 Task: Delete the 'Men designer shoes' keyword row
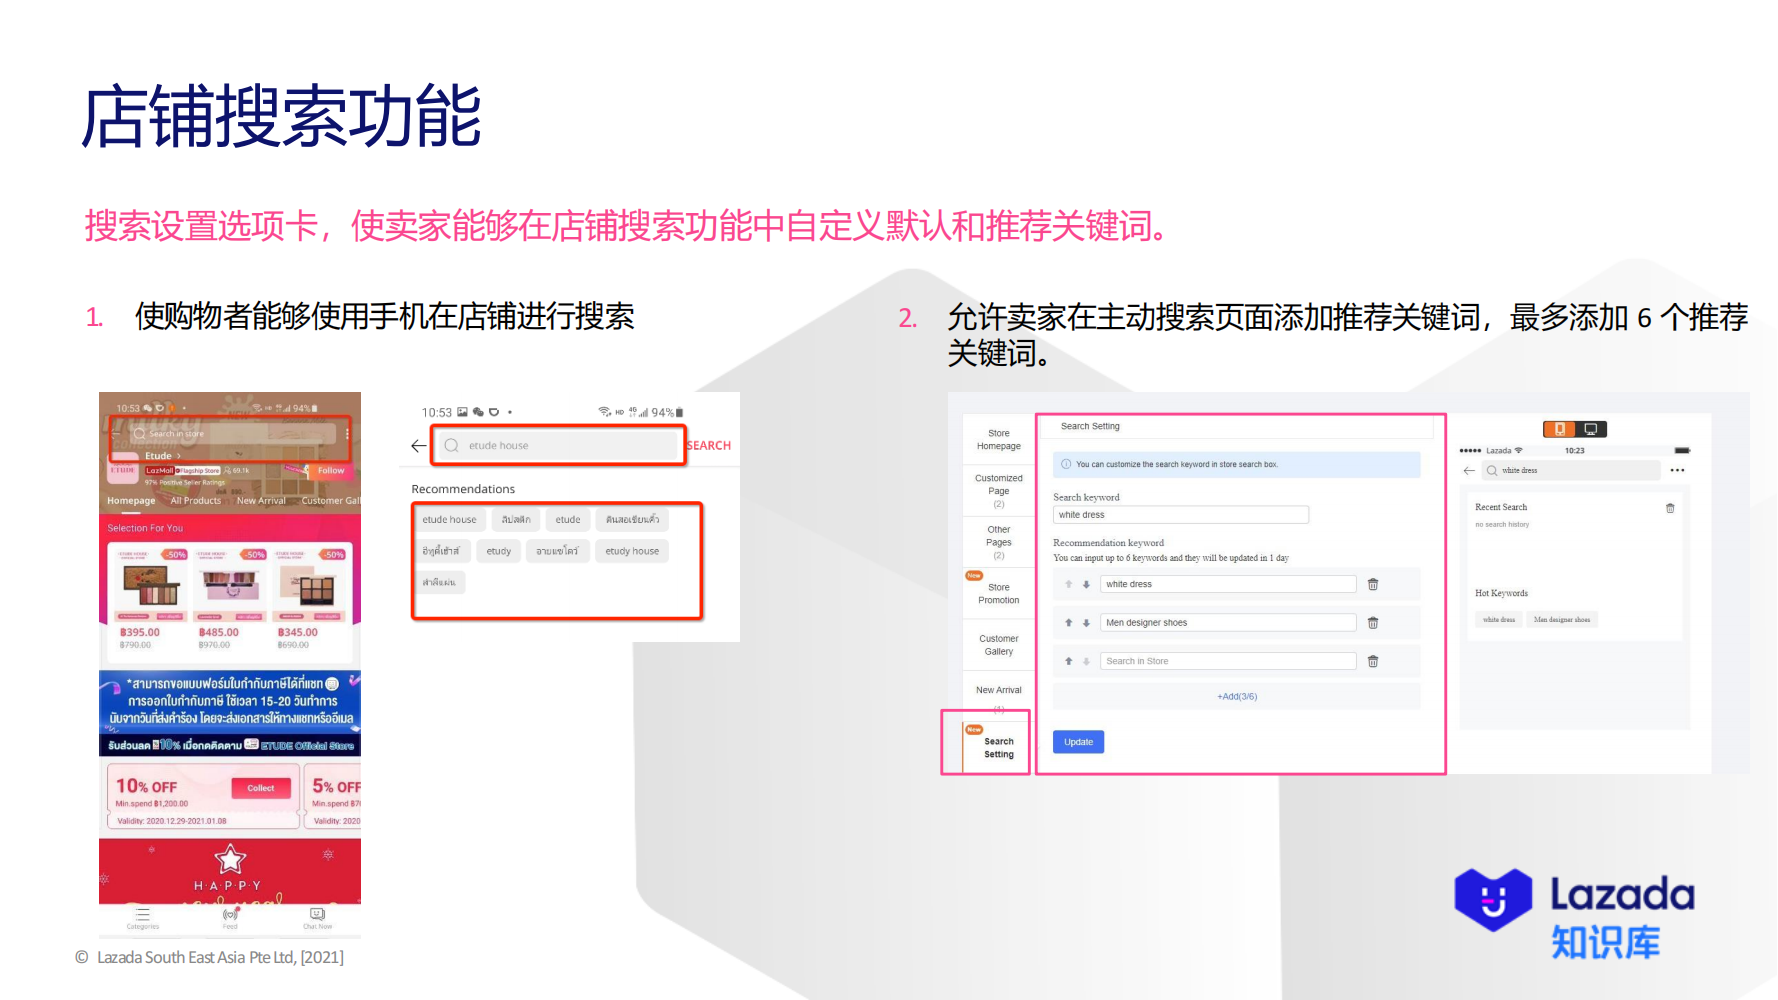pyautogui.click(x=1373, y=623)
